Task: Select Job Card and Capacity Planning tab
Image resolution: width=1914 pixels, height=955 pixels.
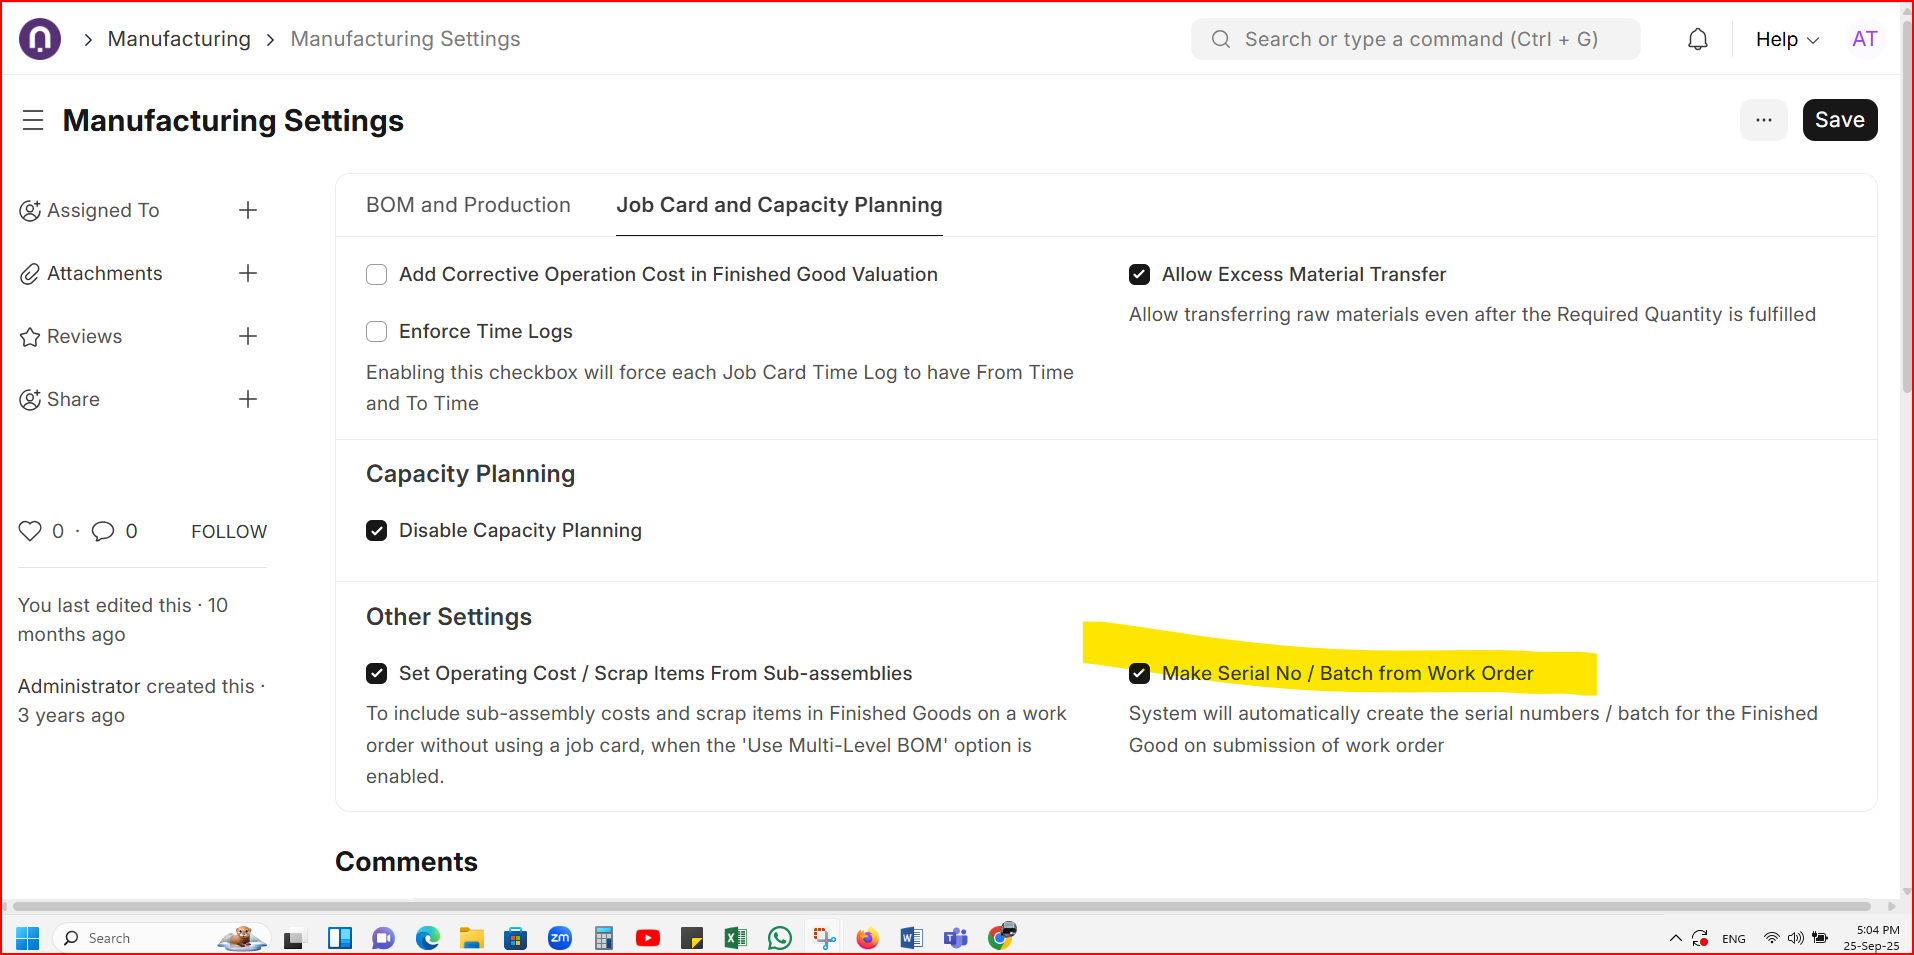Action: click(x=779, y=205)
